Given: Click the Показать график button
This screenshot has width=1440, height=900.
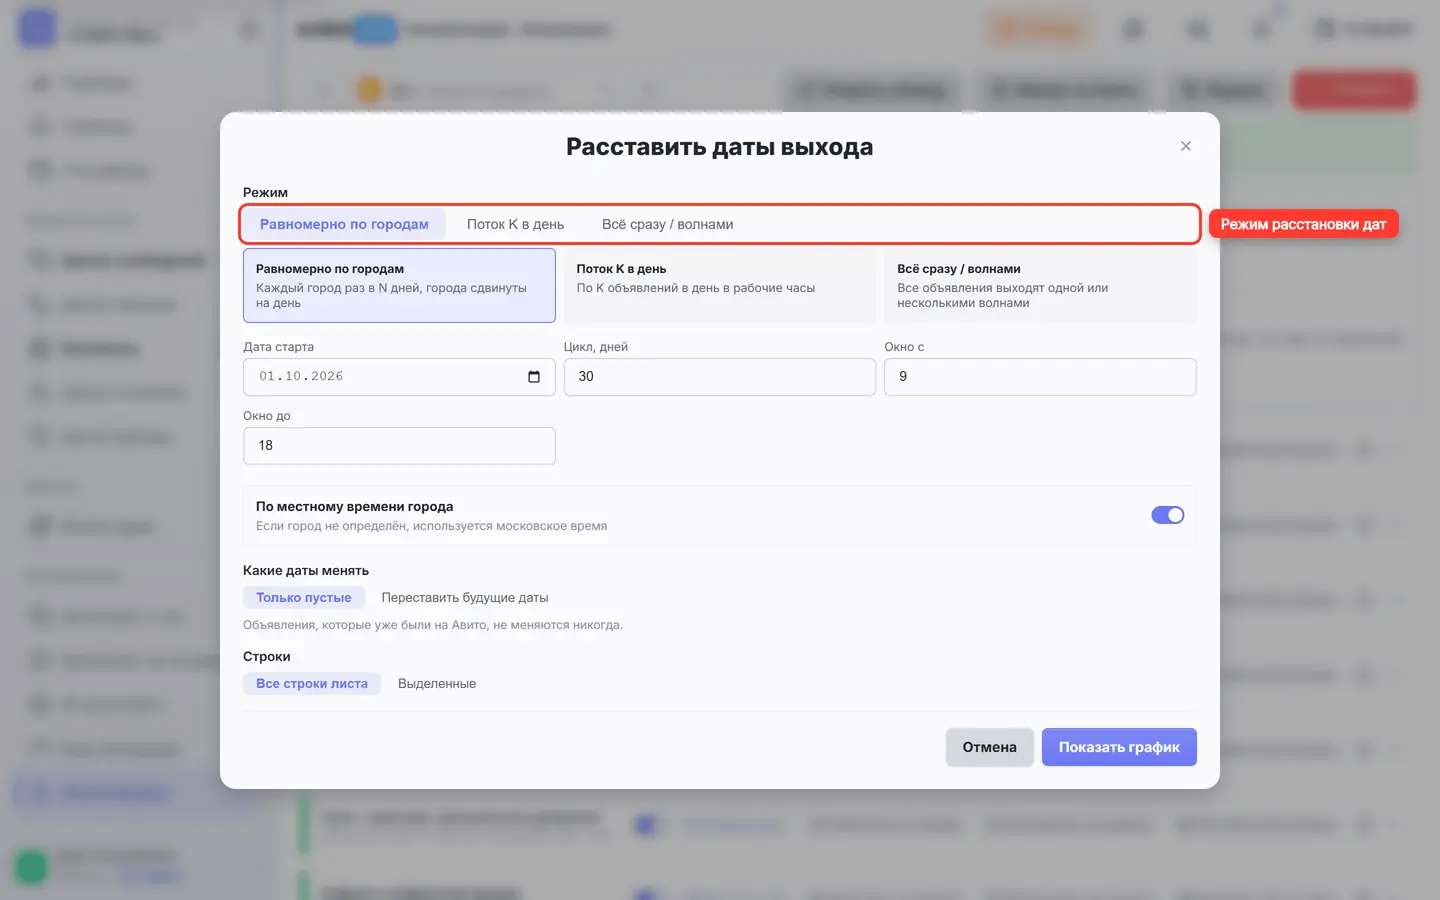Looking at the screenshot, I should click(1119, 747).
